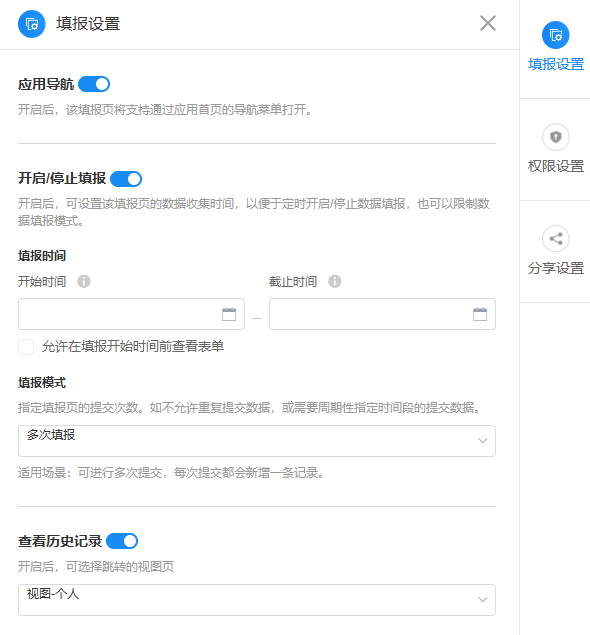
Task: Click the info icon beside 截止时间
Action: (x=334, y=281)
